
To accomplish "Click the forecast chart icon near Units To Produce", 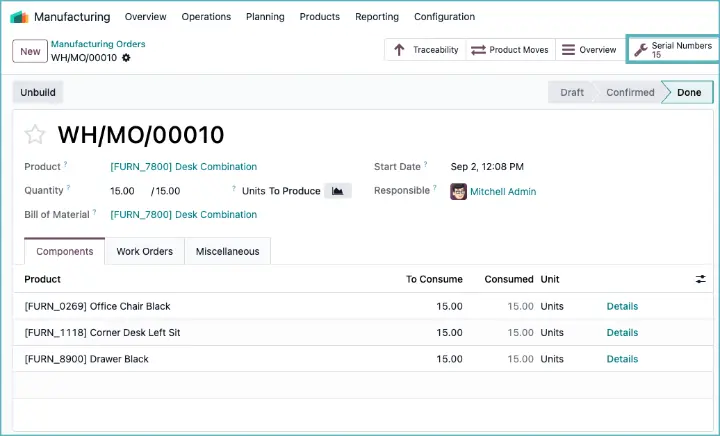I will (338, 191).
